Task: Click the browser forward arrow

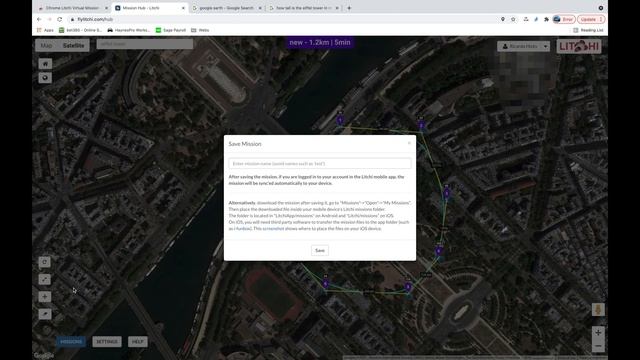Action: 49,19
